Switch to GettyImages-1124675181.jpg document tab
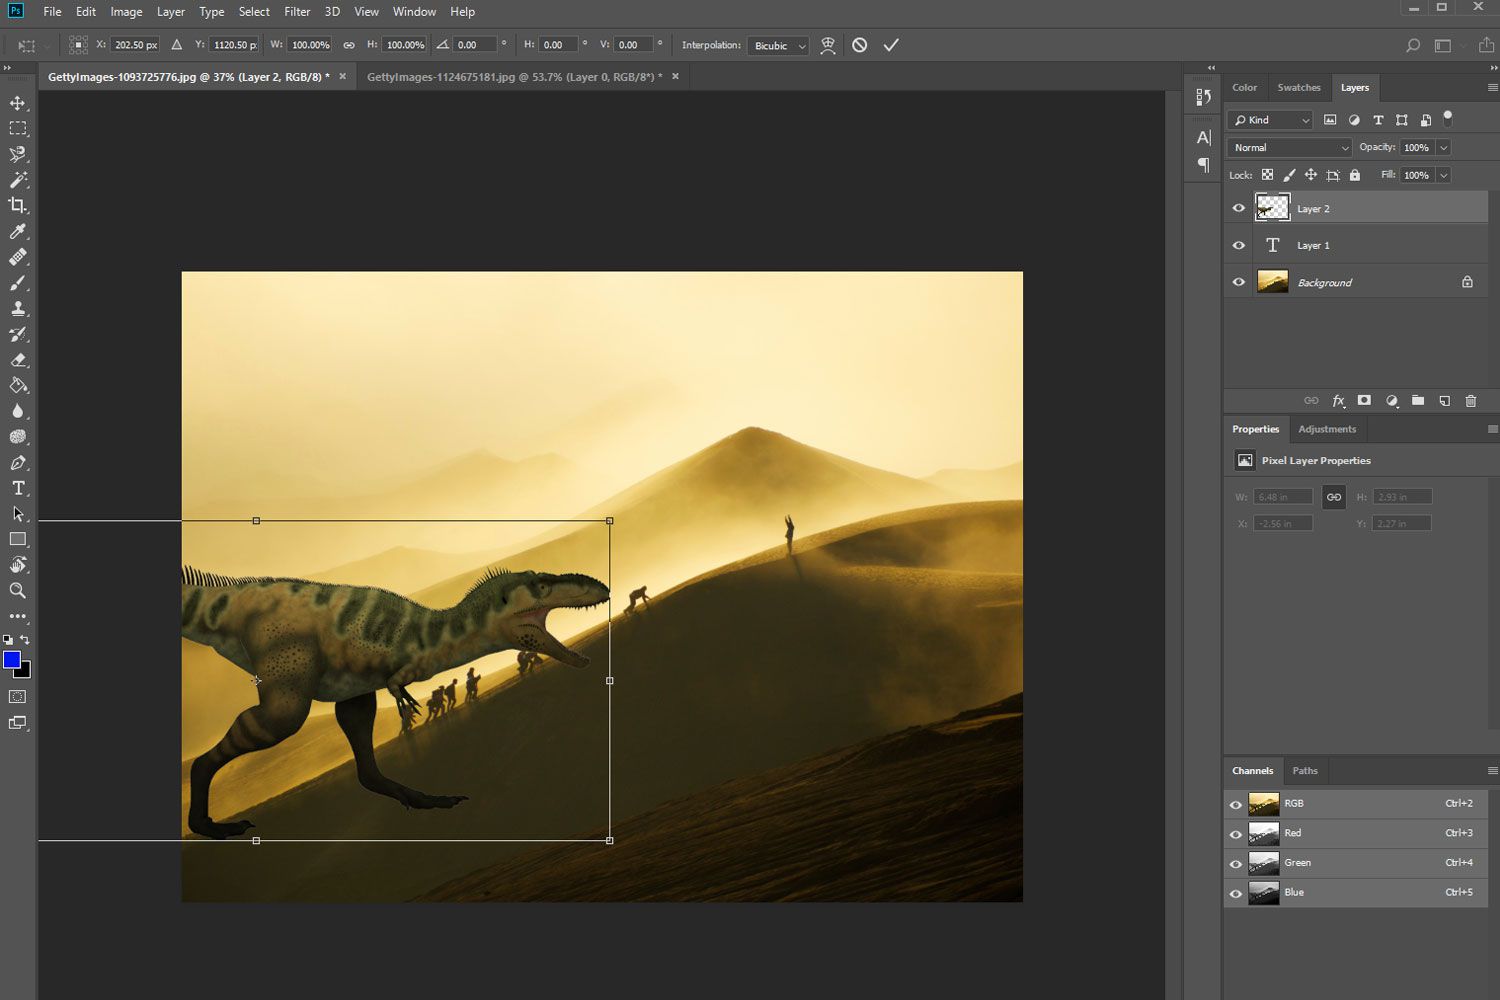 (x=514, y=76)
